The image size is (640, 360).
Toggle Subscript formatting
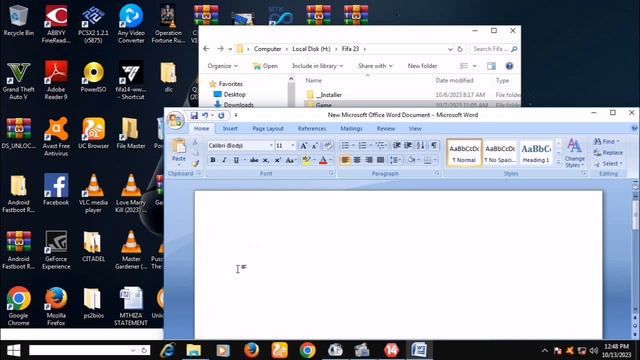[x=266, y=160]
